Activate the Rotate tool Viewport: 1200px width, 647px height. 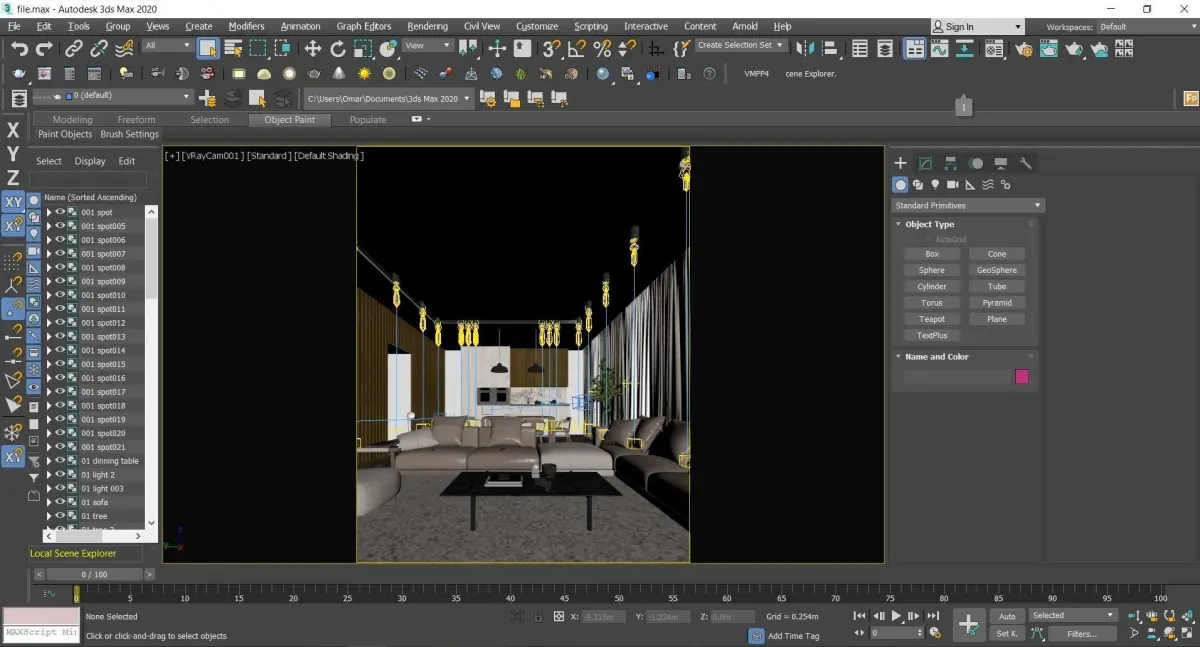tap(338, 48)
